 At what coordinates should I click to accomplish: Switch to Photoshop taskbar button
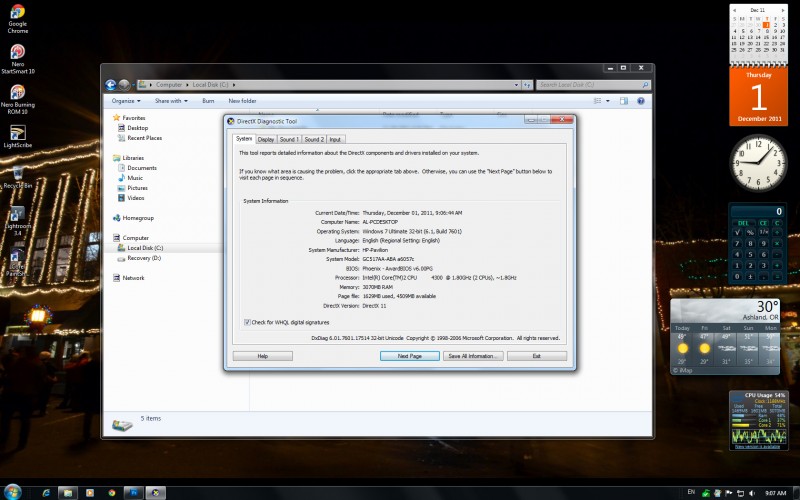[134, 492]
